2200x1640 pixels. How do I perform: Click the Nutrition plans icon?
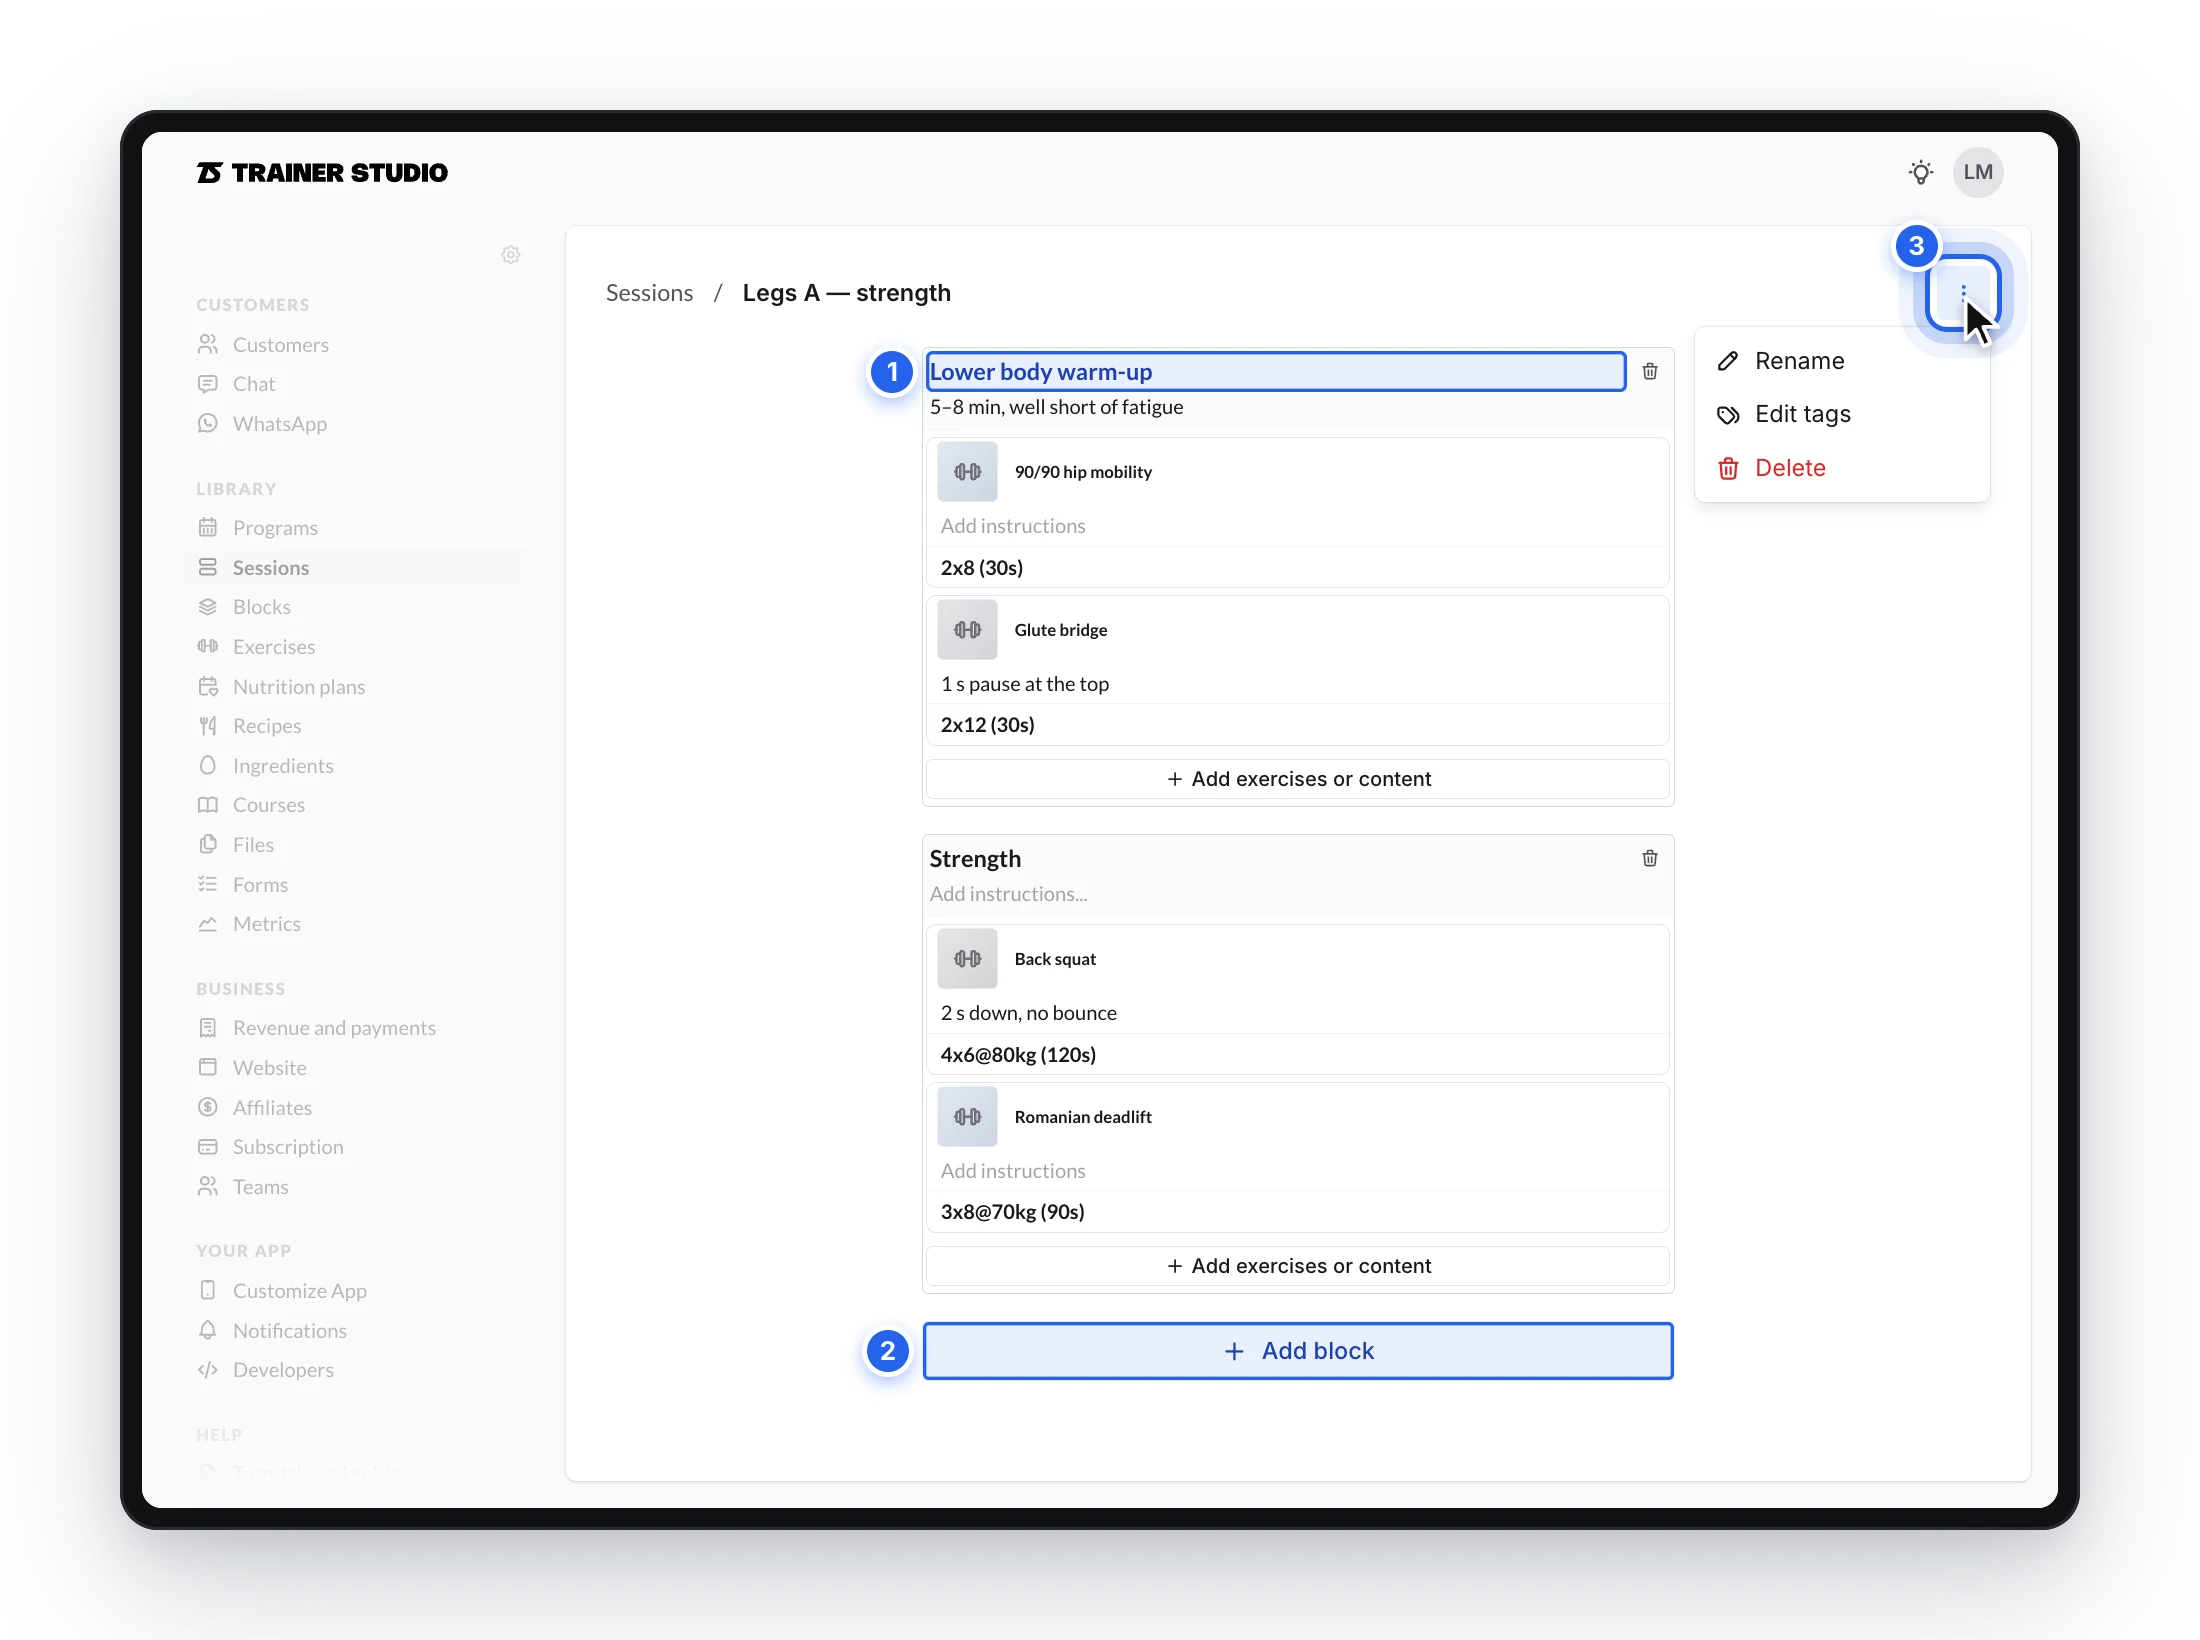pyautogui.click(x=208, y=686)
